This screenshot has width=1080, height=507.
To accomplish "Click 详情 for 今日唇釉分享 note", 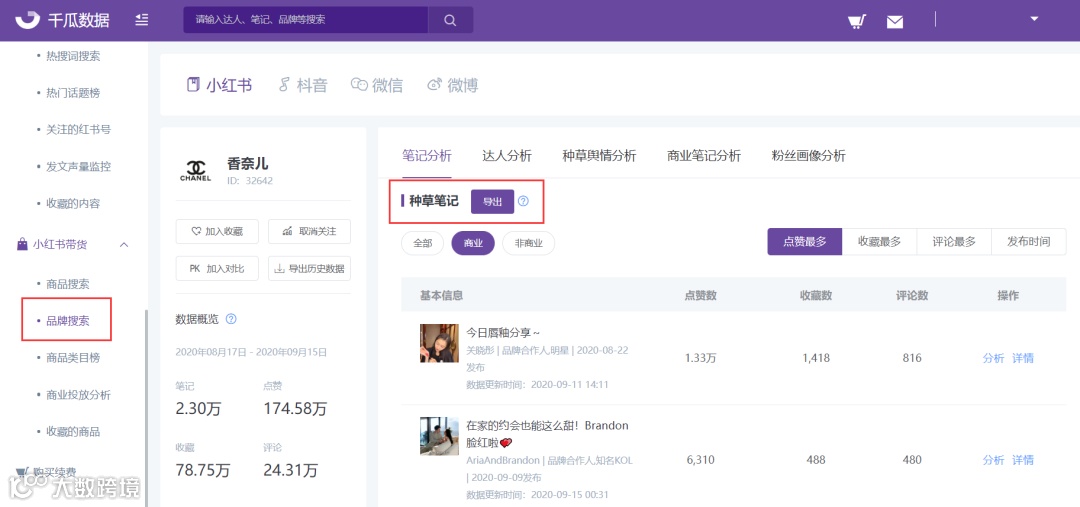I will click(x=1023, y=358).
